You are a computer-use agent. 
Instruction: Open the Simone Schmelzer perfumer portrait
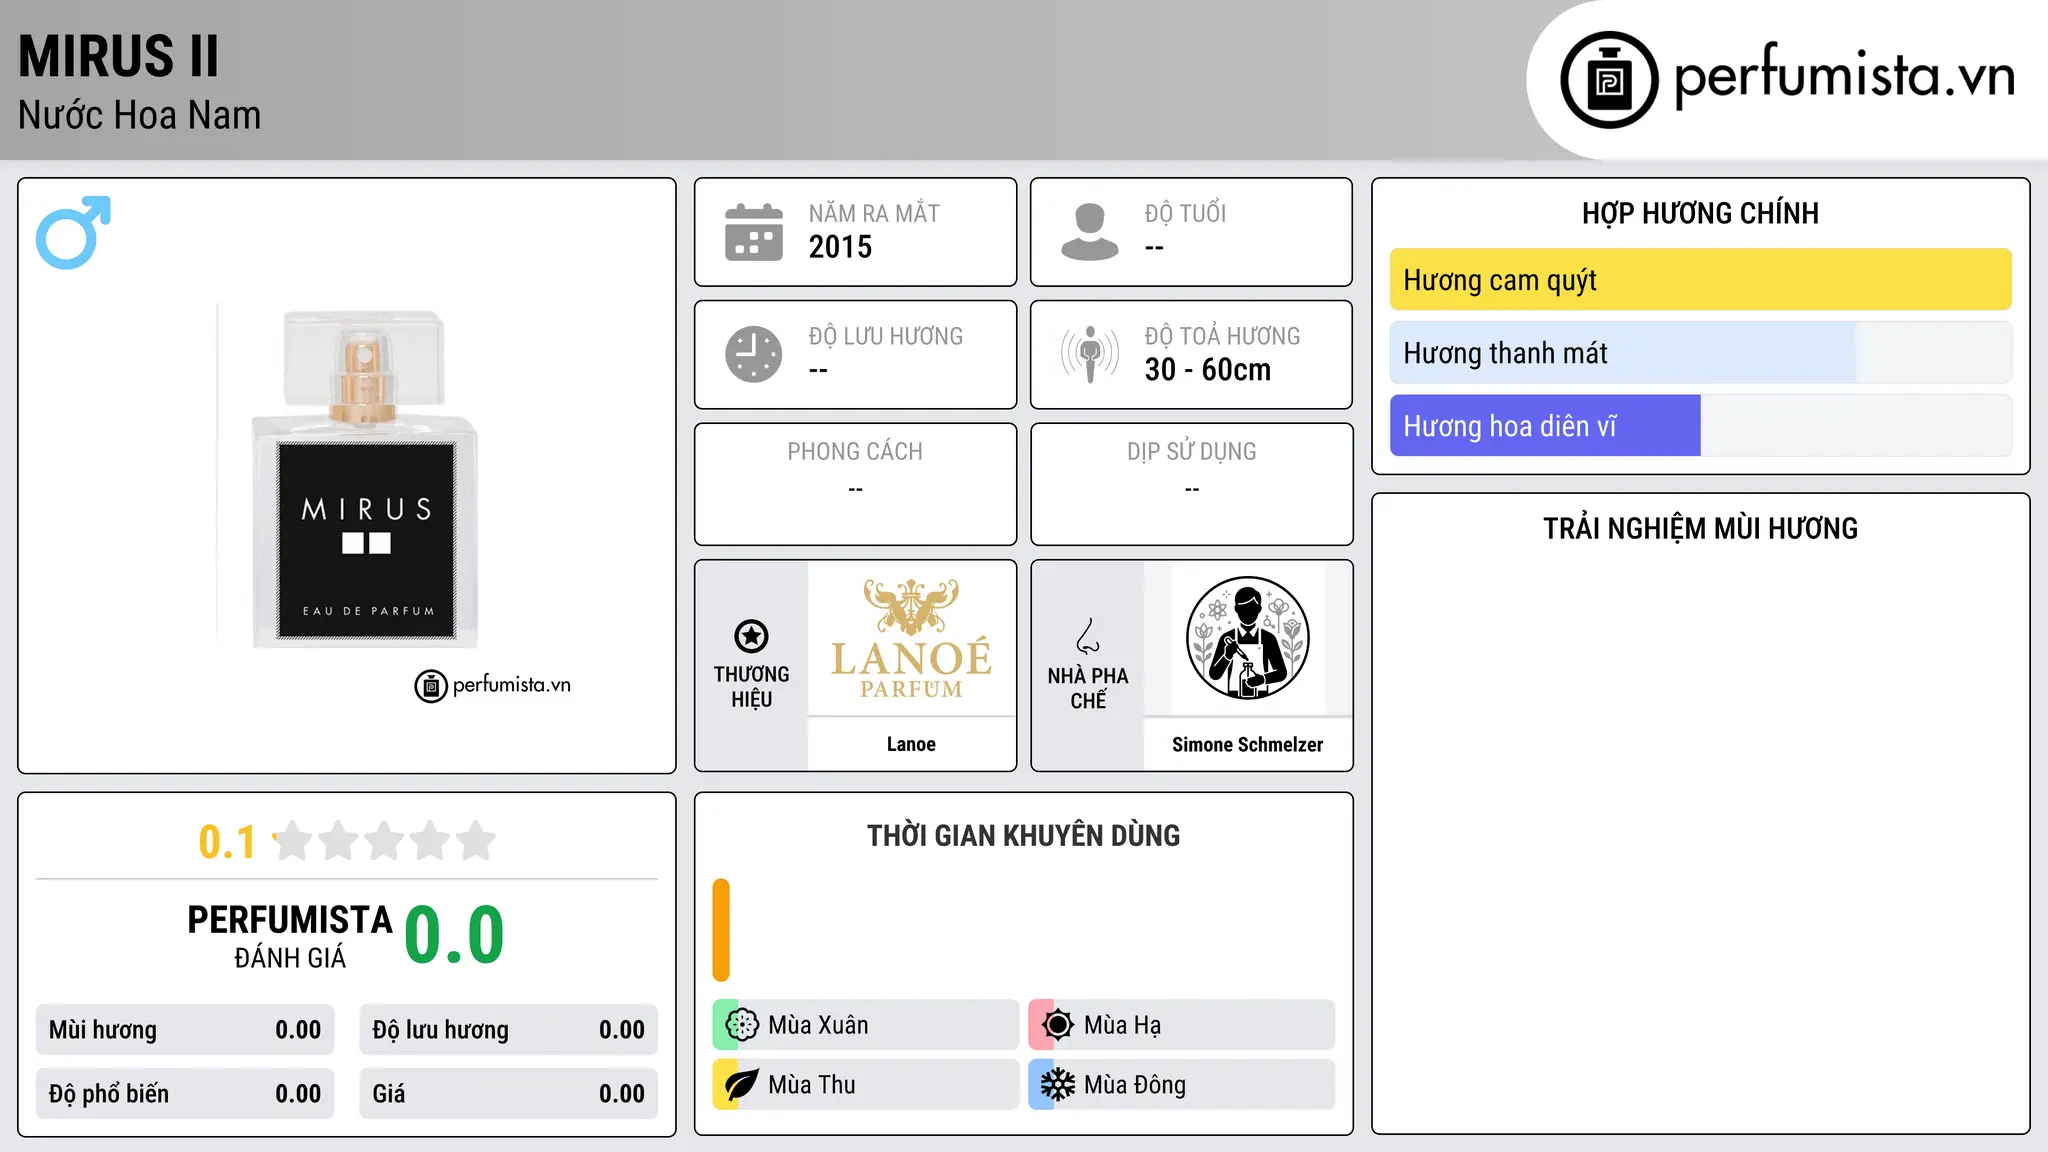click(x=1247, y=638)
